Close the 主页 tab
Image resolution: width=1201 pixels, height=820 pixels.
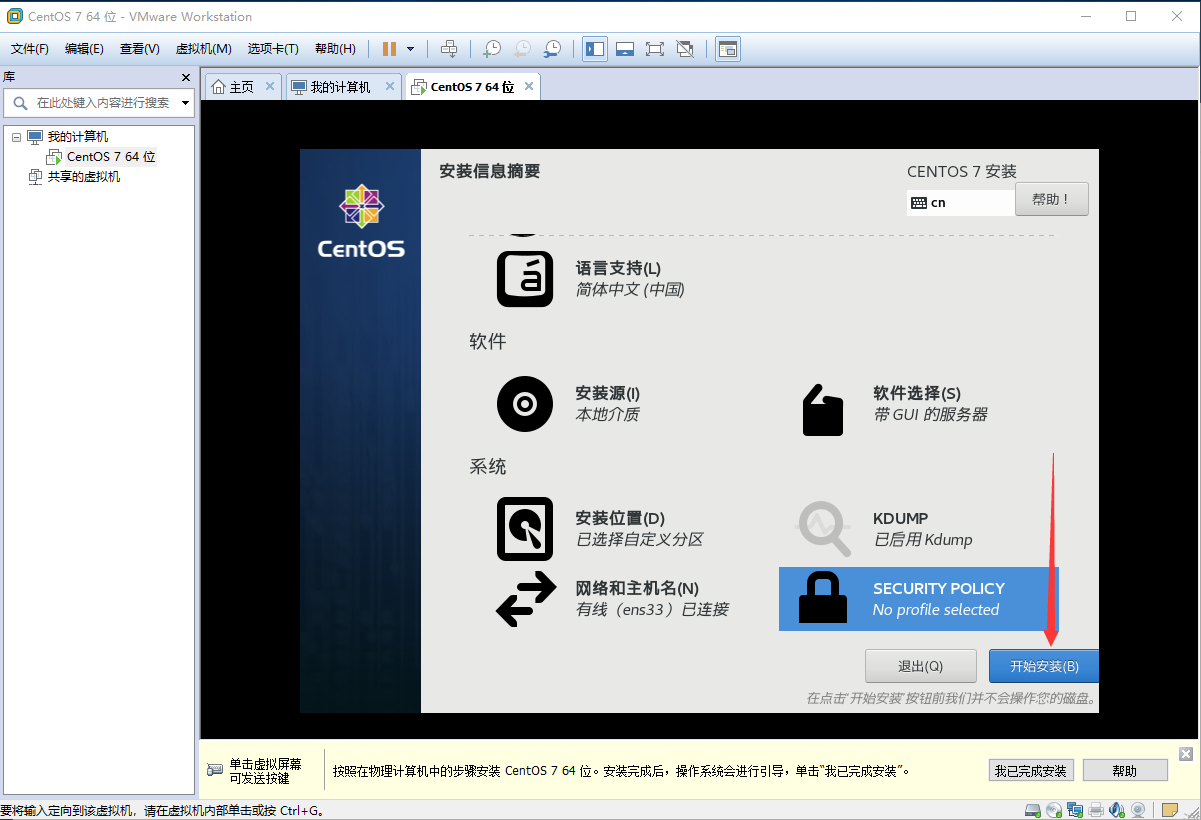269,87
